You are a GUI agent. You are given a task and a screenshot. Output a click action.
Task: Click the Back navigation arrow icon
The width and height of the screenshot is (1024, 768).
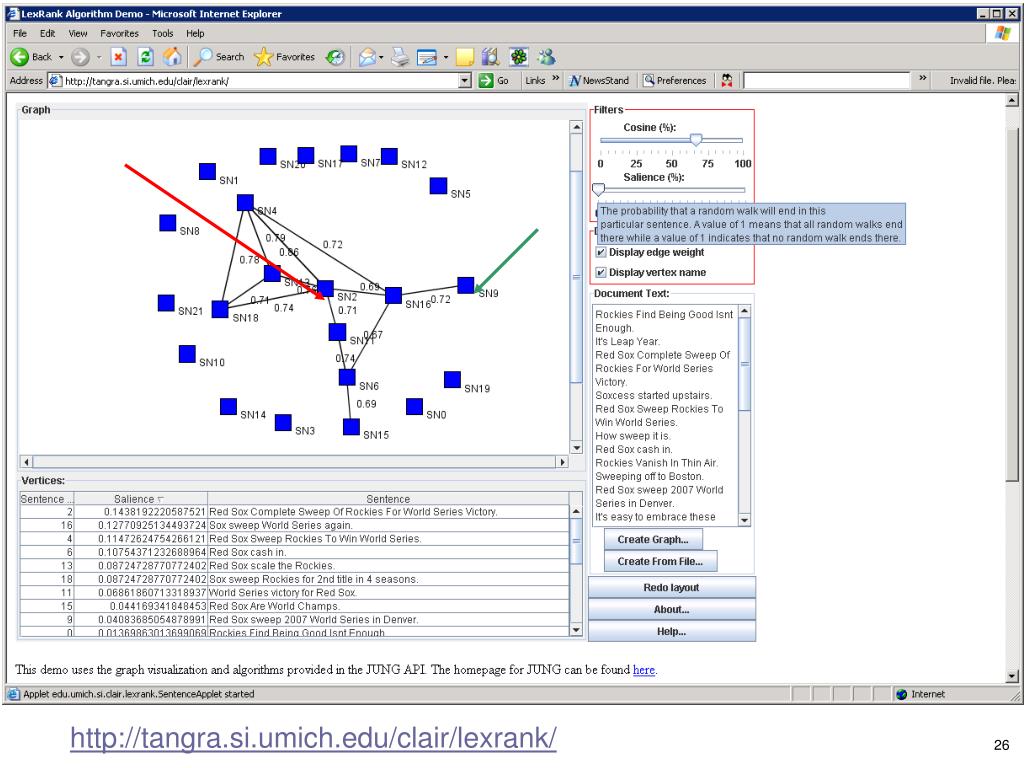(x=19, y=57)
